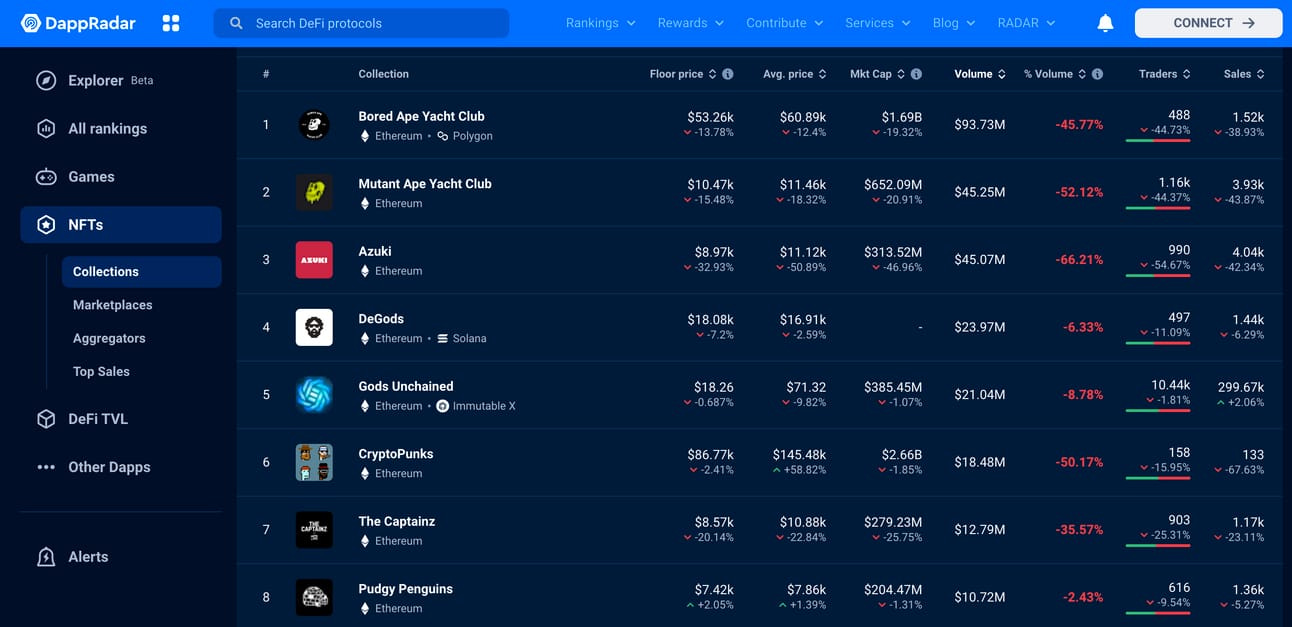Viewport: 1292px width, 627px height.
Task: Select Marketplaces in sidebar
Action: [x=113, y=305]
